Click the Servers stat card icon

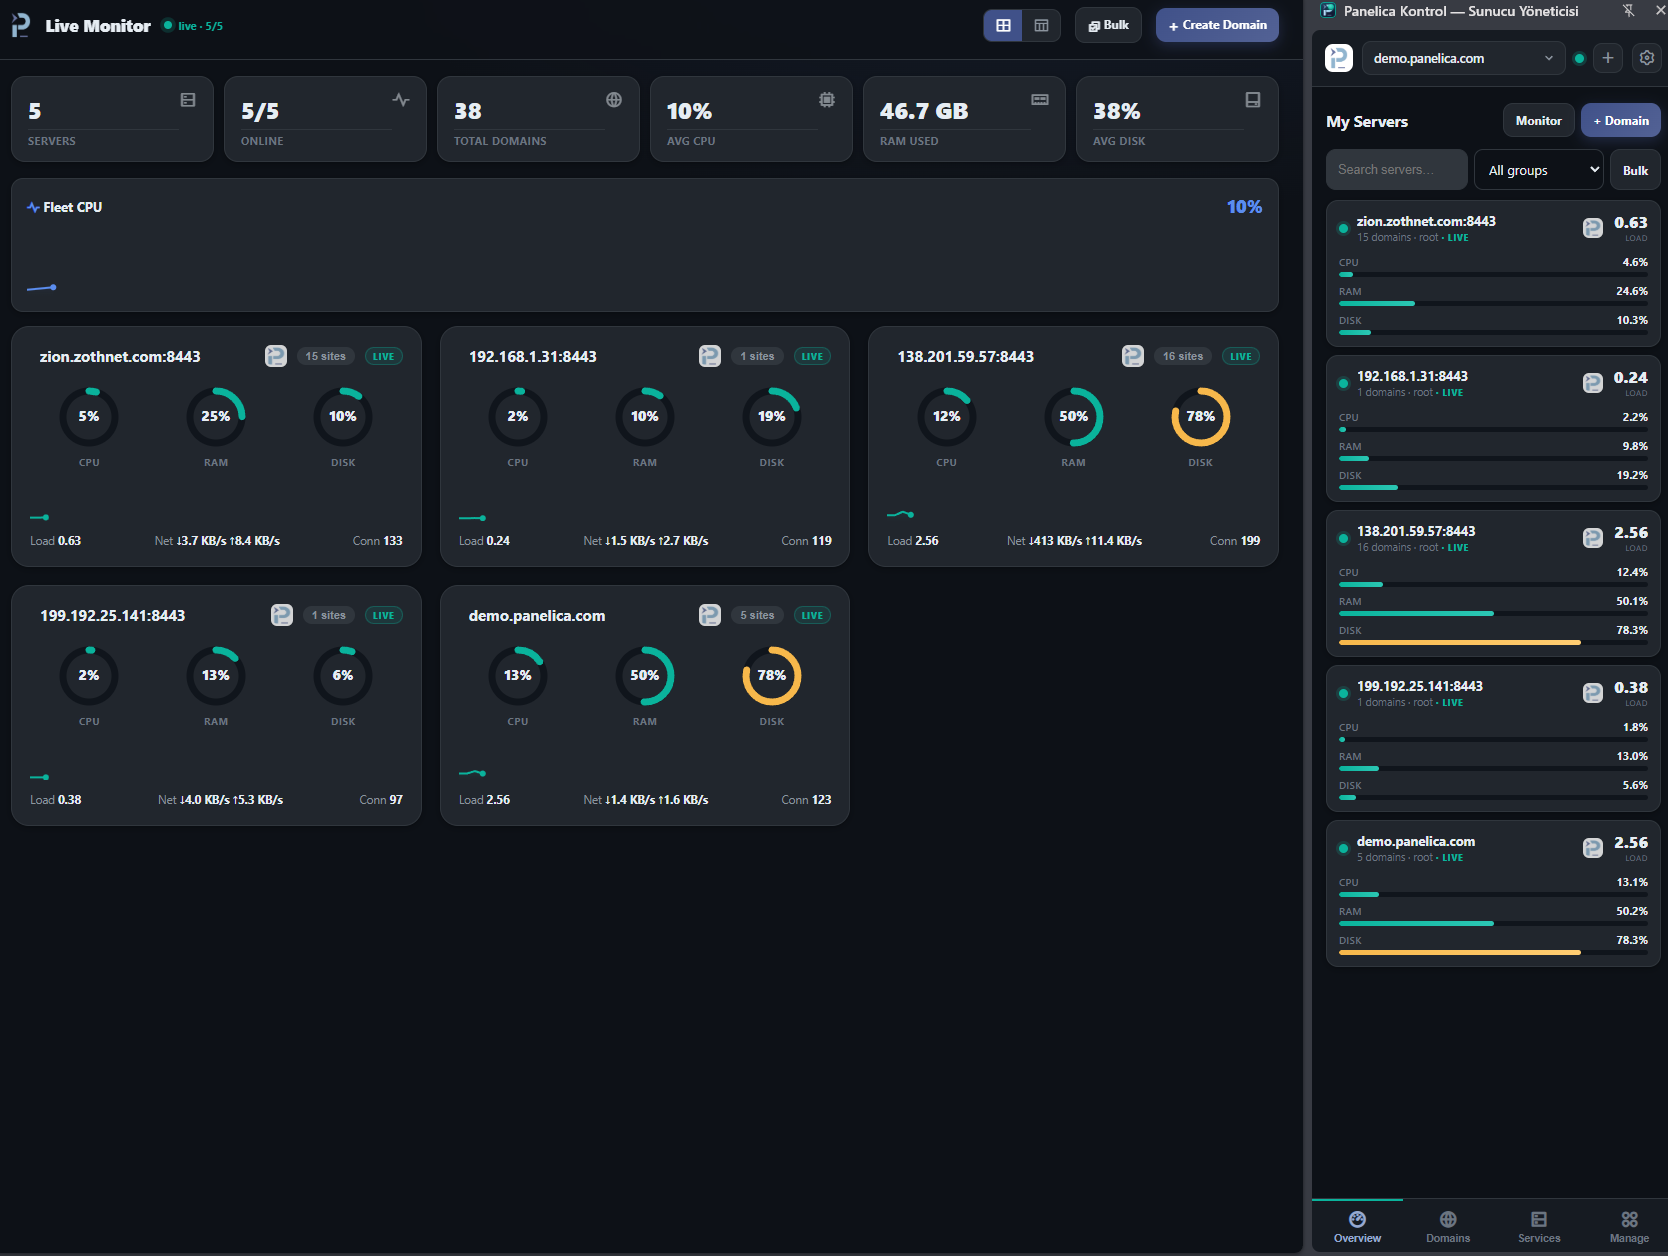[x=188, y=100]
